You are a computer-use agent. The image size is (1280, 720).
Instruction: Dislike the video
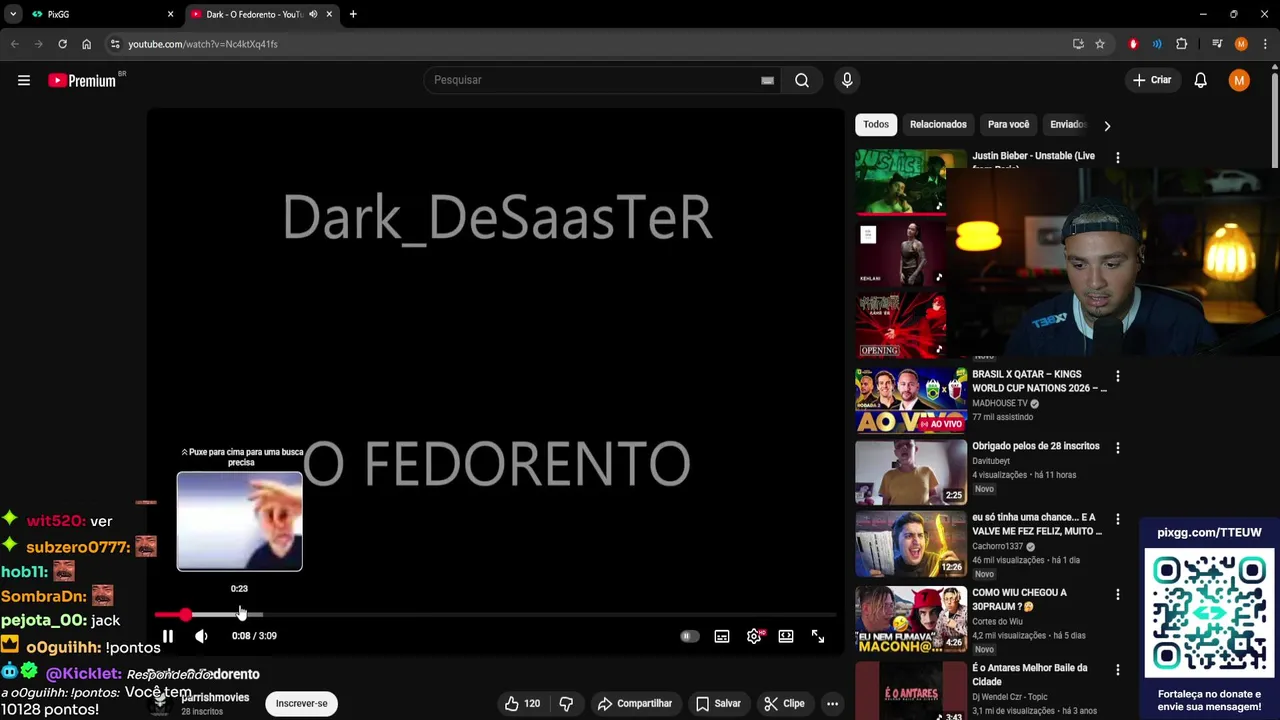pyautogui.click(x=566, y=704)
